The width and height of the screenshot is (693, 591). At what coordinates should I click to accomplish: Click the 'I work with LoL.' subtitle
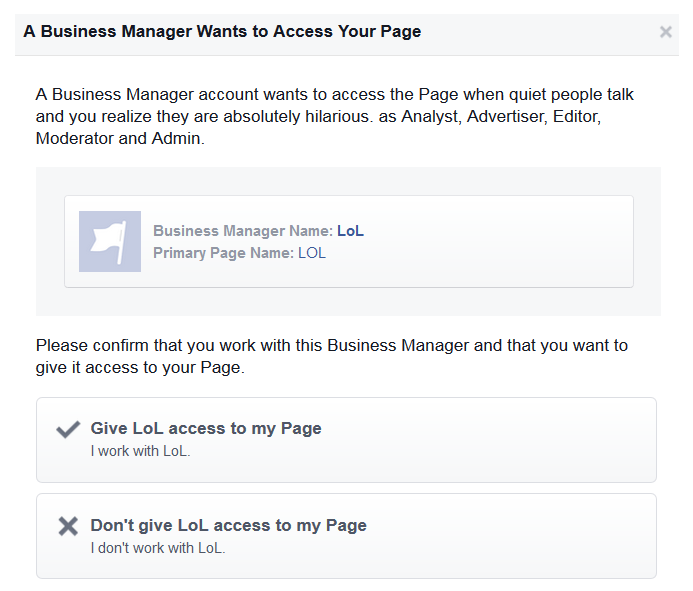tap(141, 451)
